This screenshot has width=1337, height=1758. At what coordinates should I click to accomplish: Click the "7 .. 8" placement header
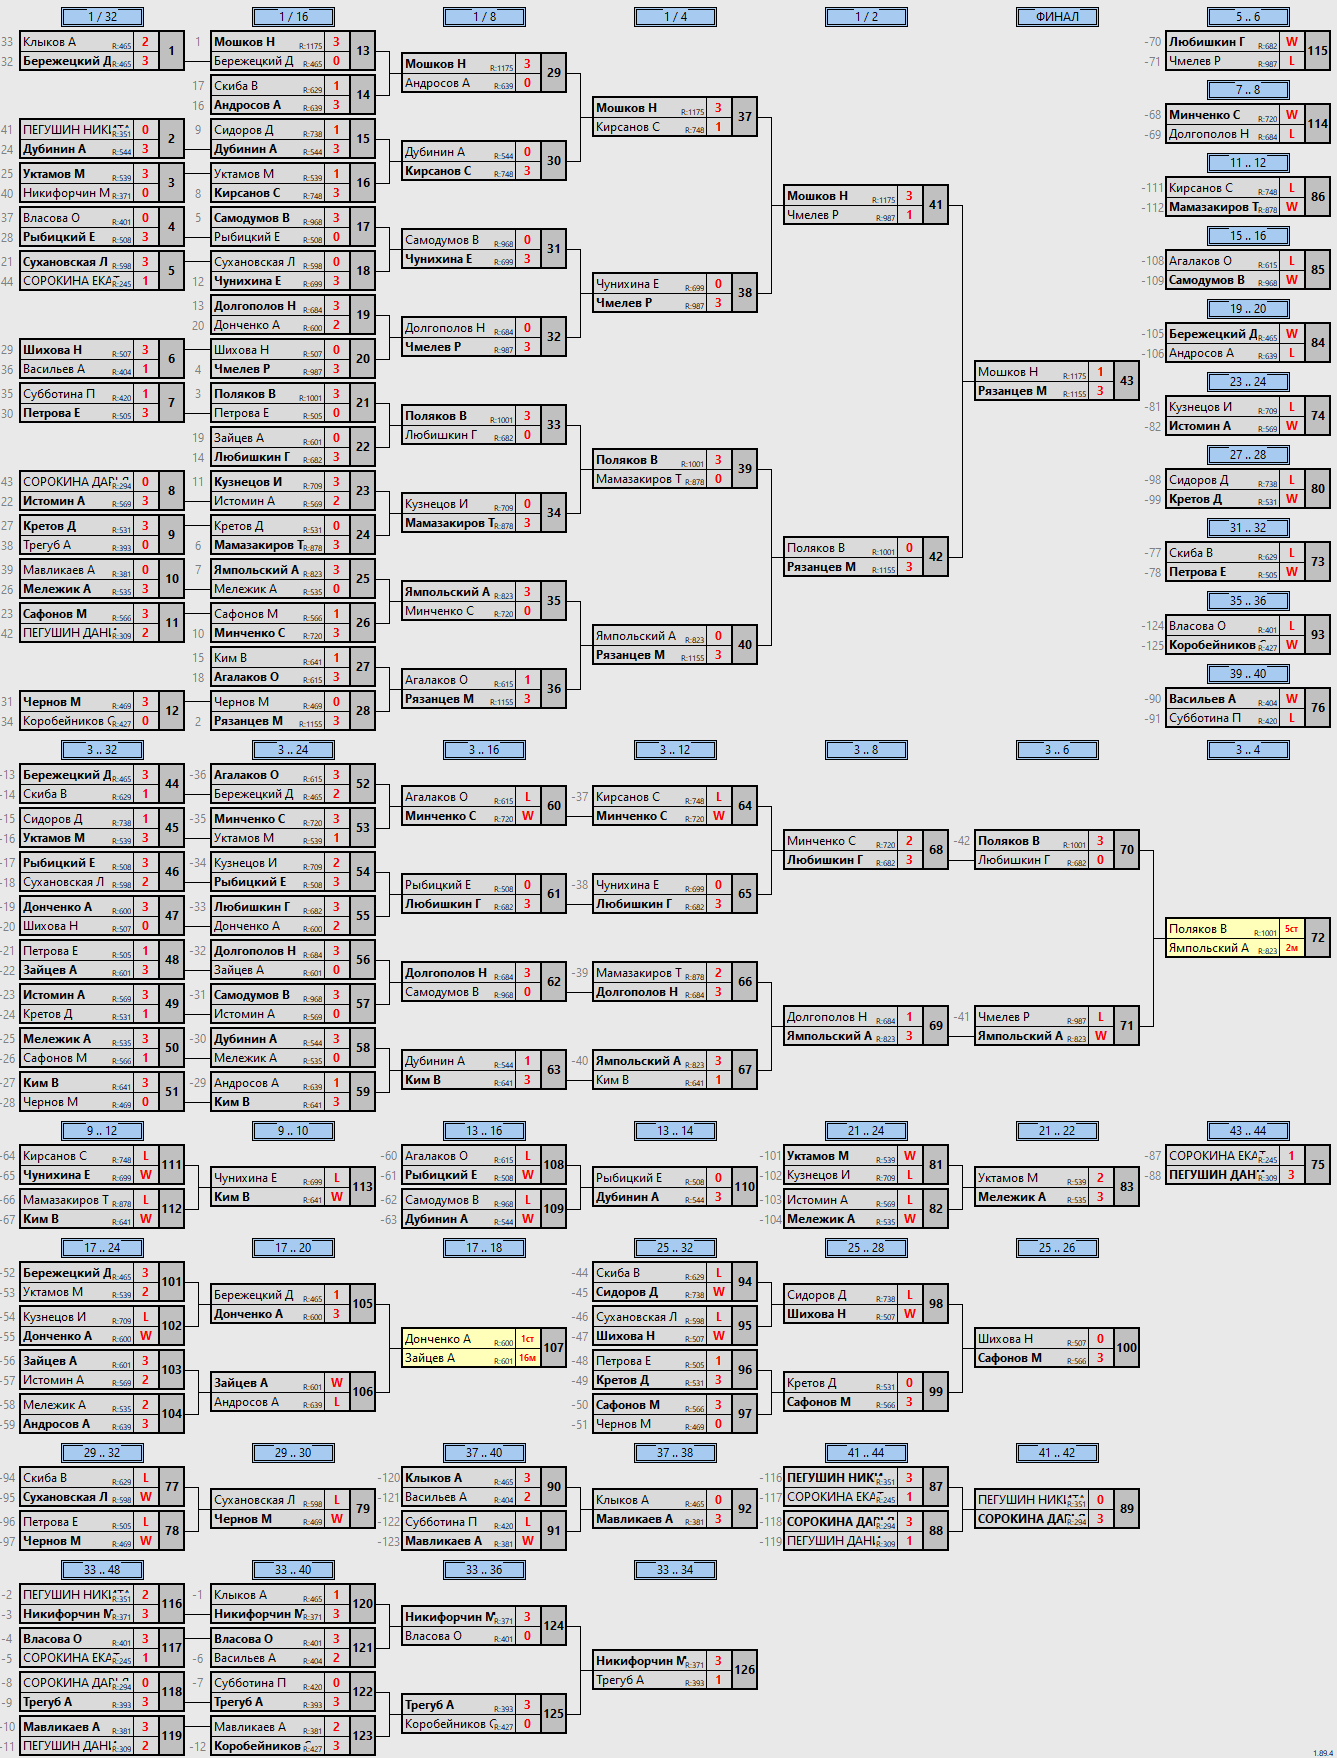pos(1248,90)
